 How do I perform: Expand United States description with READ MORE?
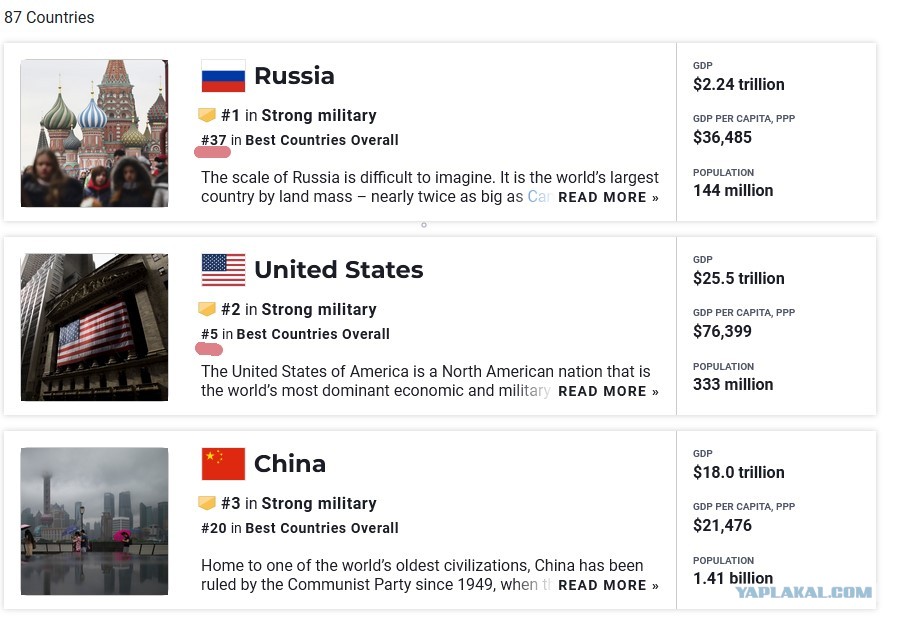click(608, 392)
